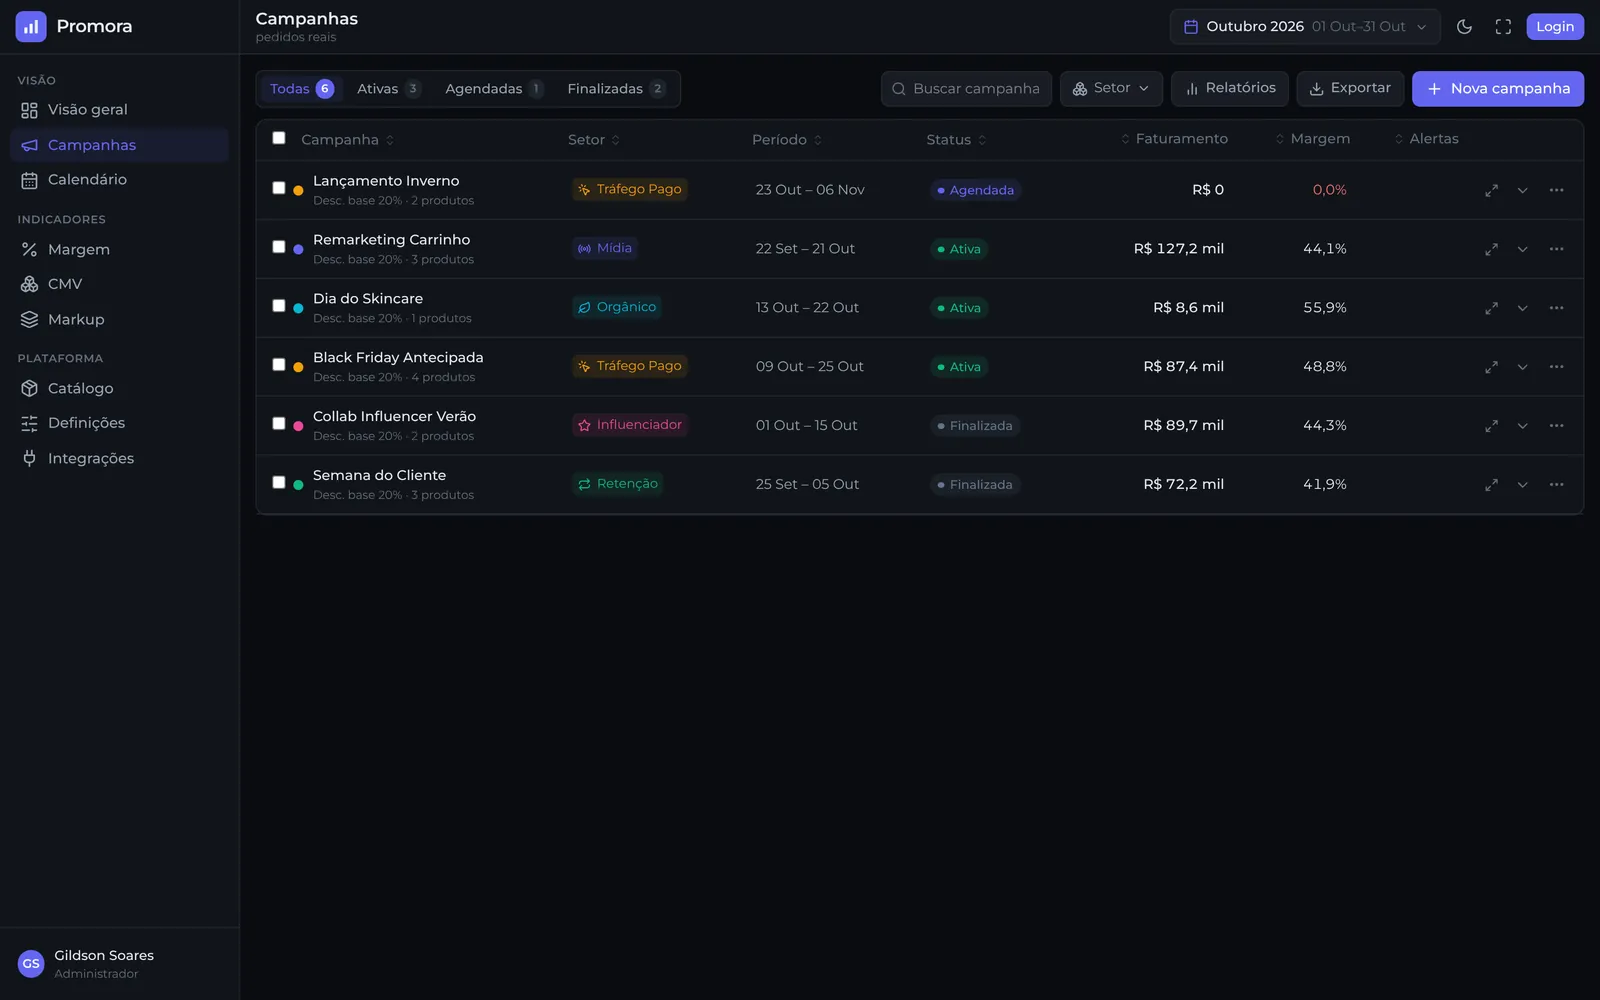
Task: Open more options for Semana do Cliente
Action: click(1556, 485)
